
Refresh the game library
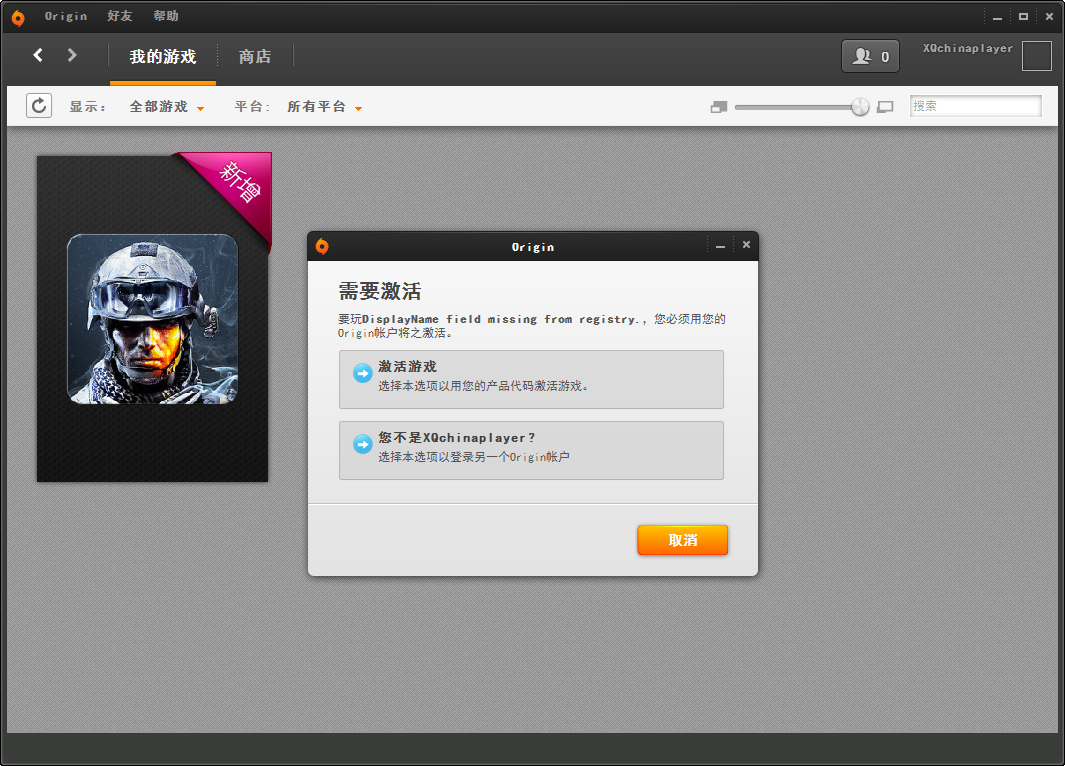39,106
